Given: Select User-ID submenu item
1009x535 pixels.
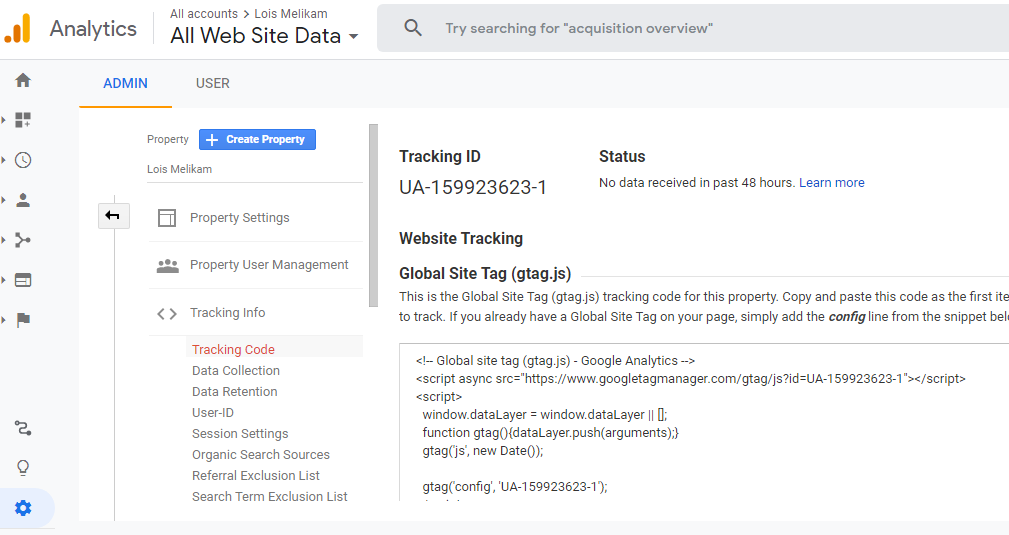Looking at the screenshot, I should pos(212,413).
